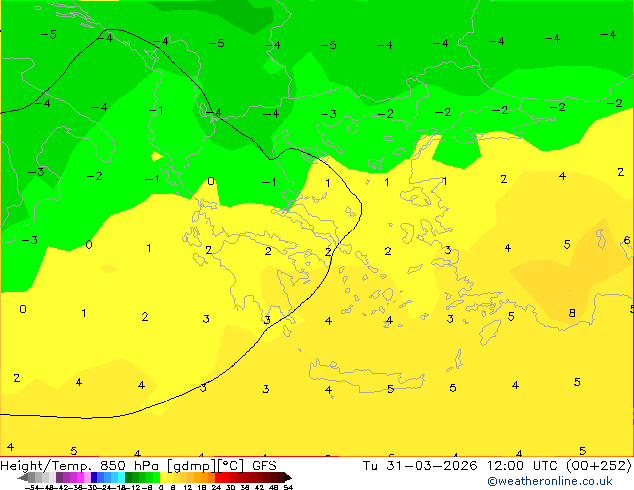Click the "54" label under color scale
Image resolution: width=634 pixels, height=490 pixels.
point(288,488)
